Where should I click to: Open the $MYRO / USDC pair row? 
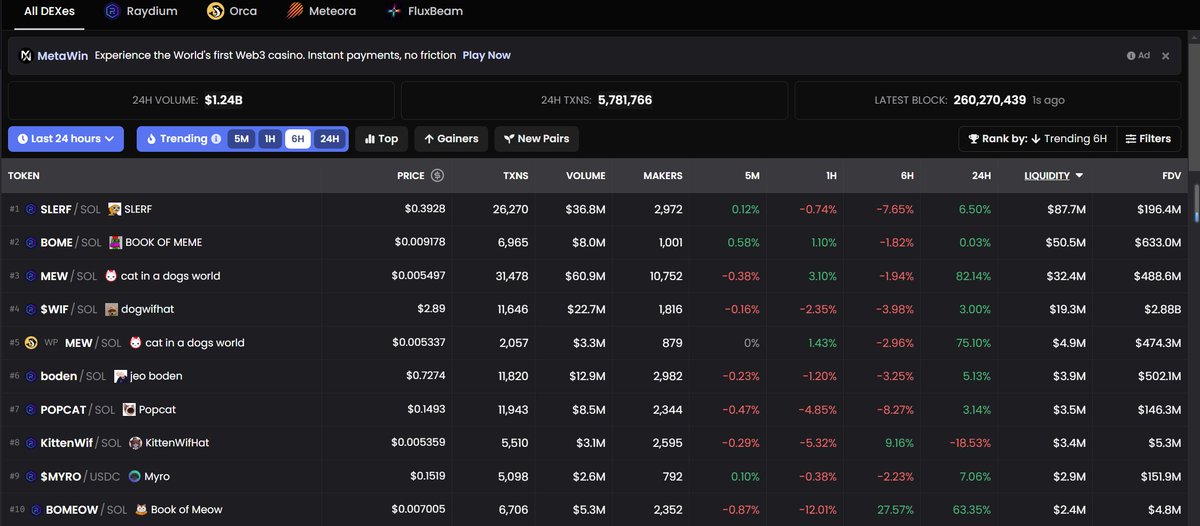click(596, 476)
